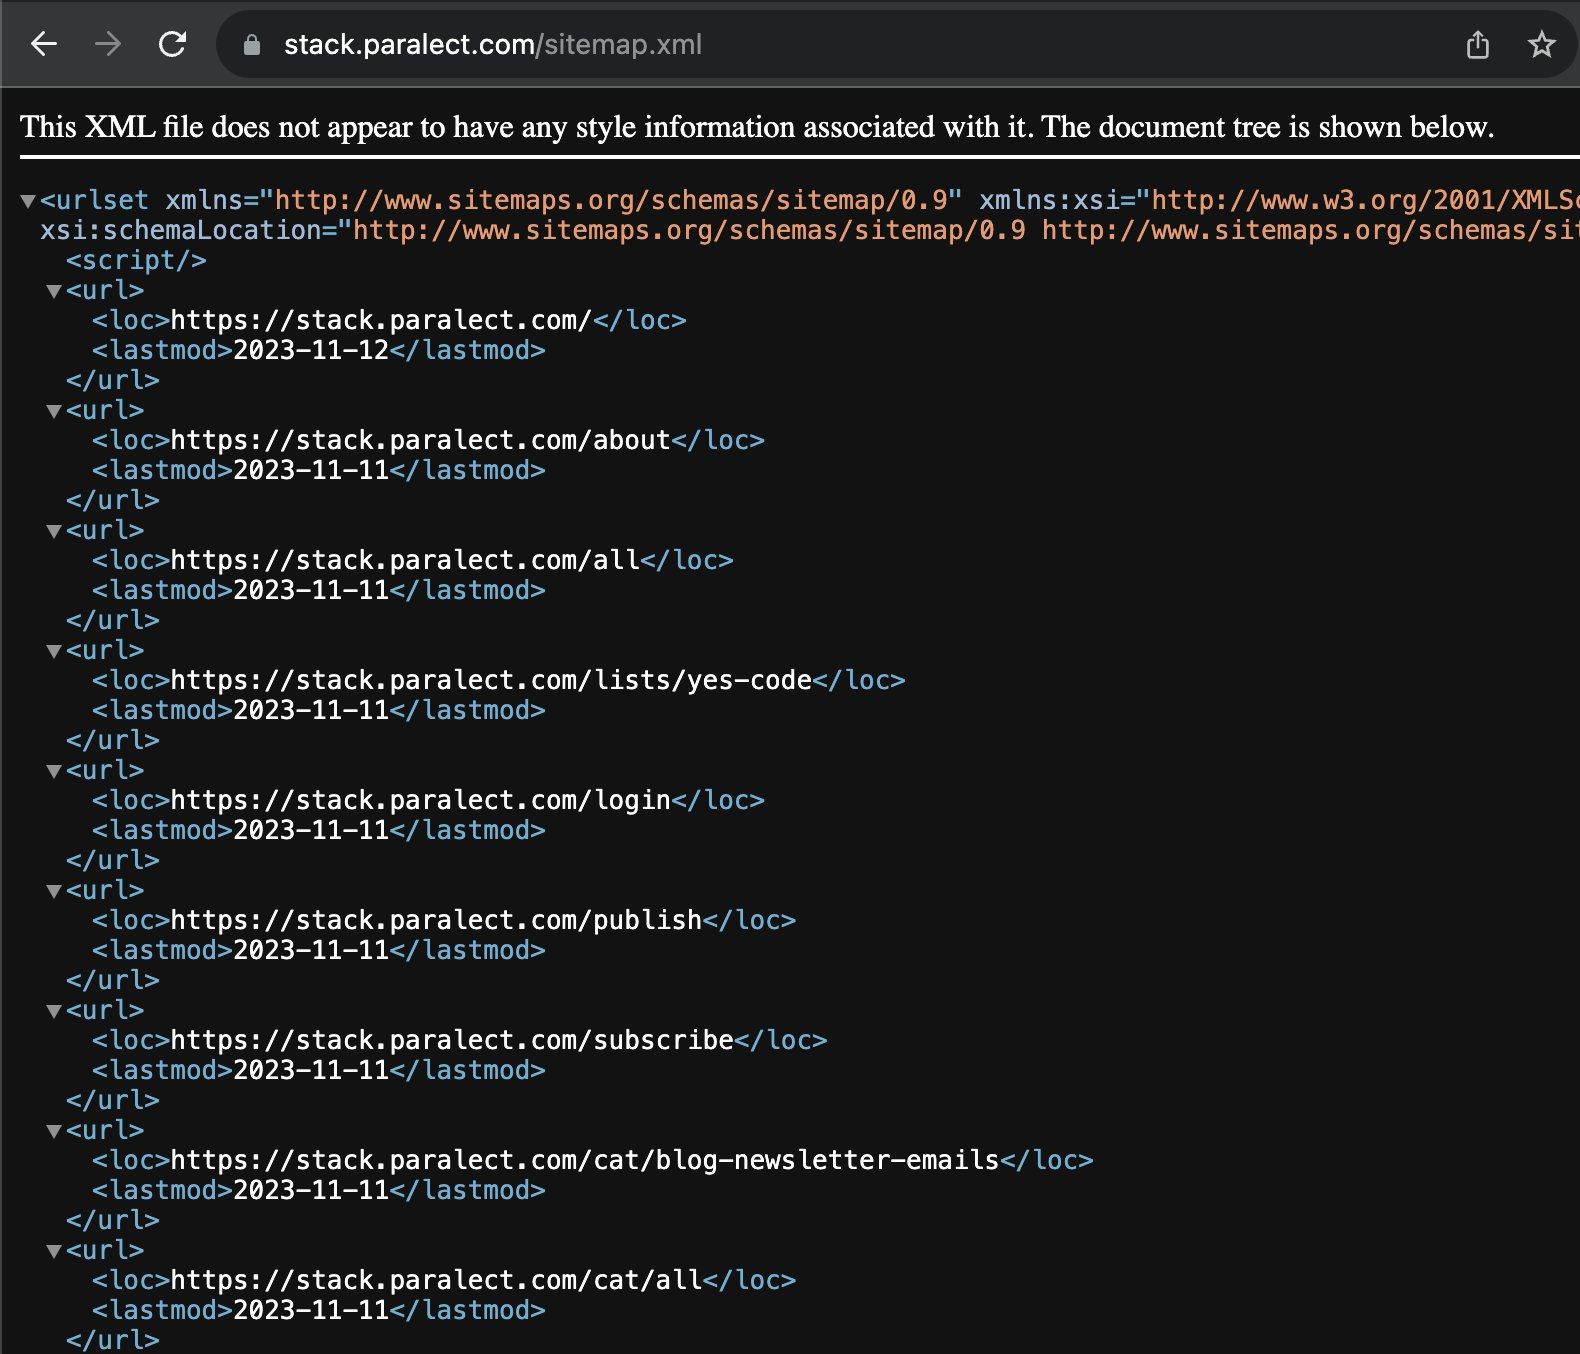Open the Share page icon

click(x=1477, y=45)
